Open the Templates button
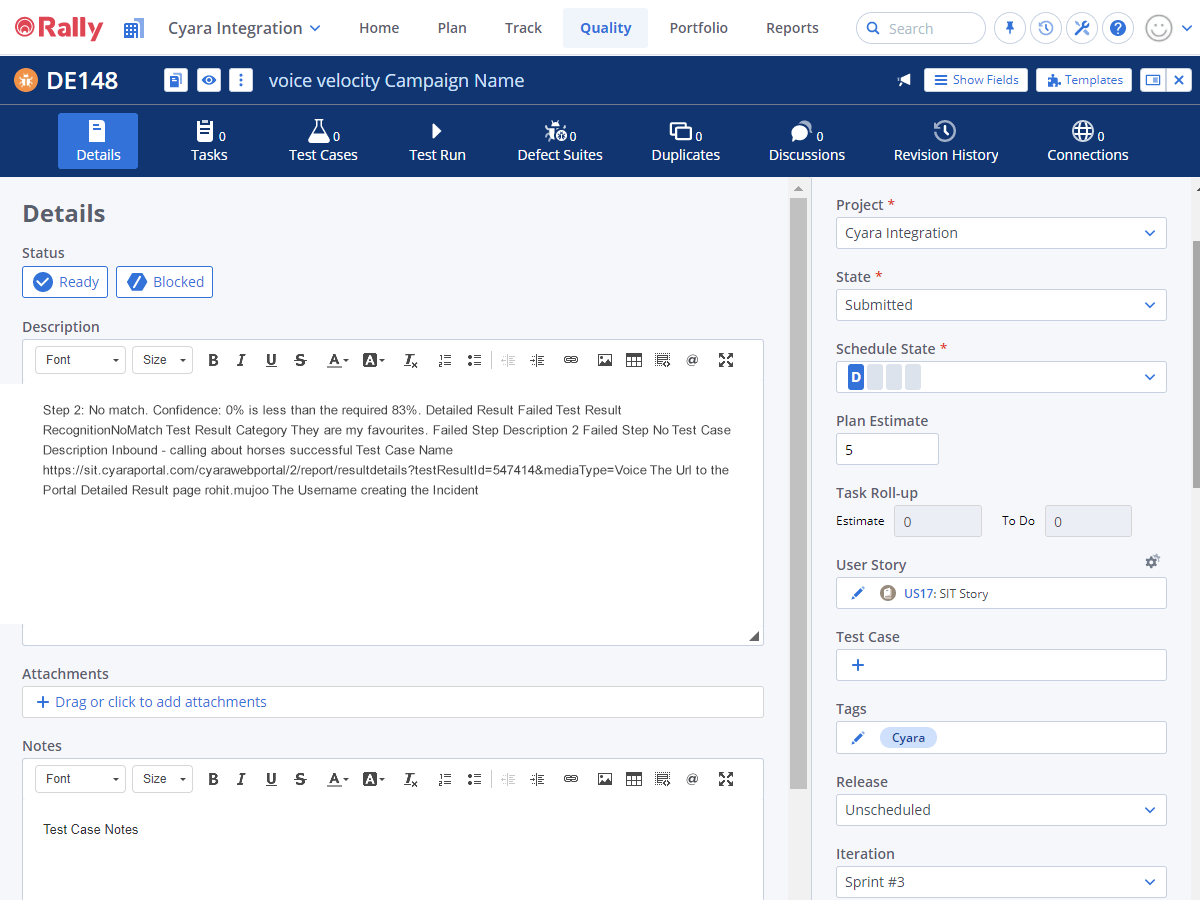This screenshot has height=900, width=1200. [1084, 80]
